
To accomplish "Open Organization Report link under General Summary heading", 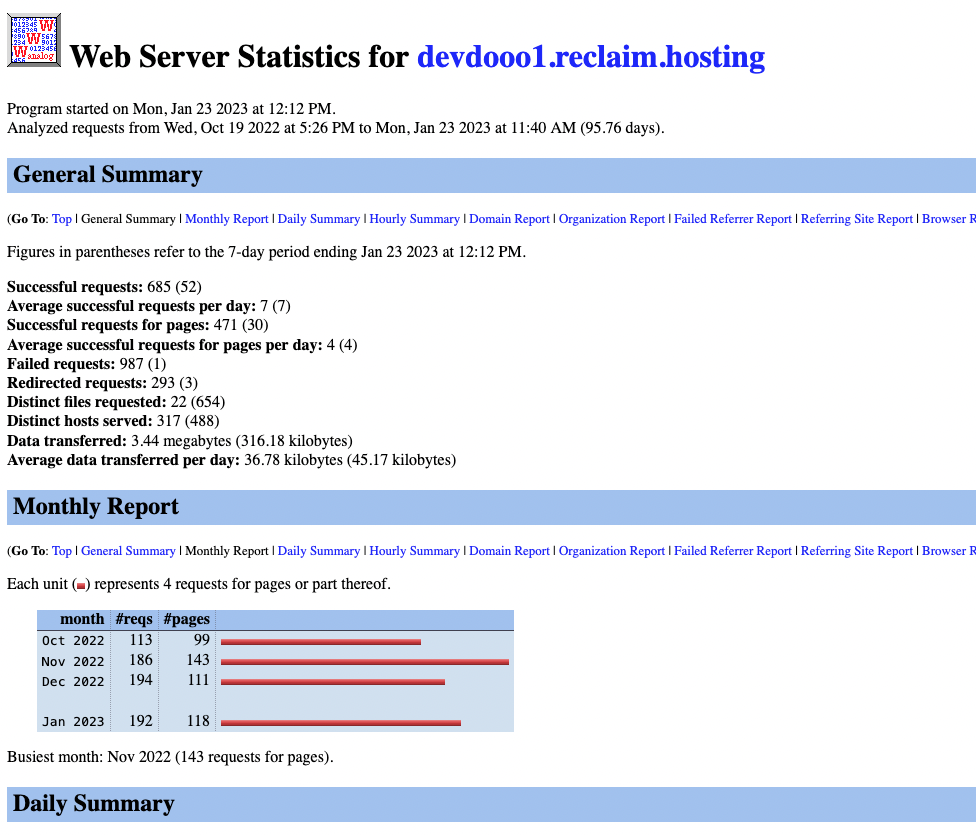I will (612, 219).
